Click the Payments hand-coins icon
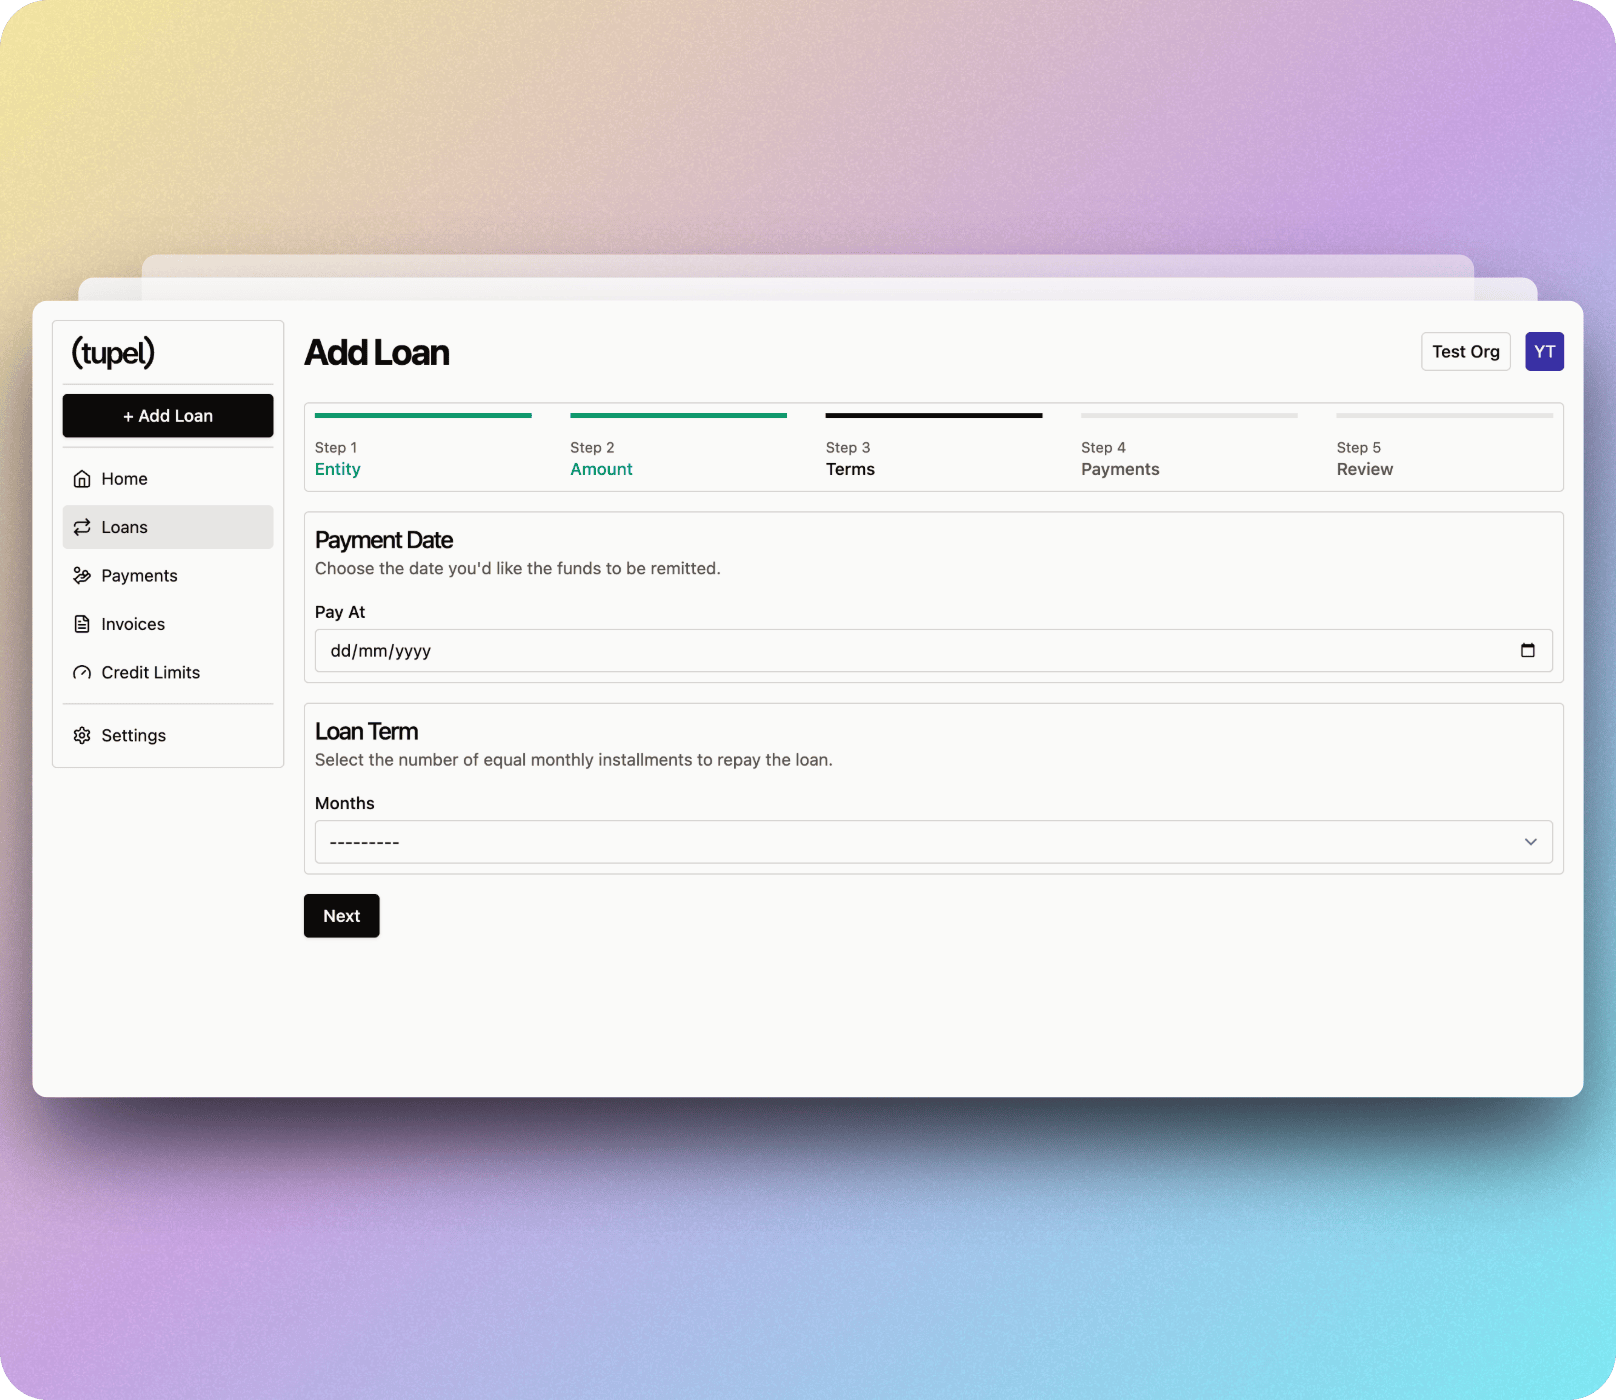1616x1400 pixels. [82, 576]
